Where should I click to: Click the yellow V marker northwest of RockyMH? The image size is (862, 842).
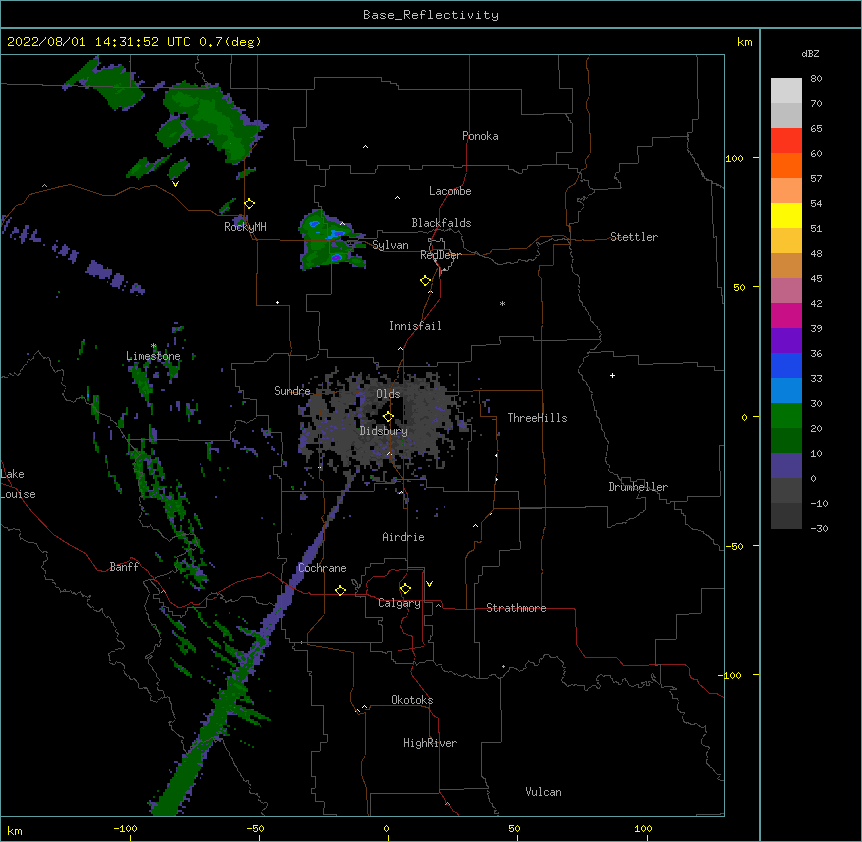[x=175, y=184]
